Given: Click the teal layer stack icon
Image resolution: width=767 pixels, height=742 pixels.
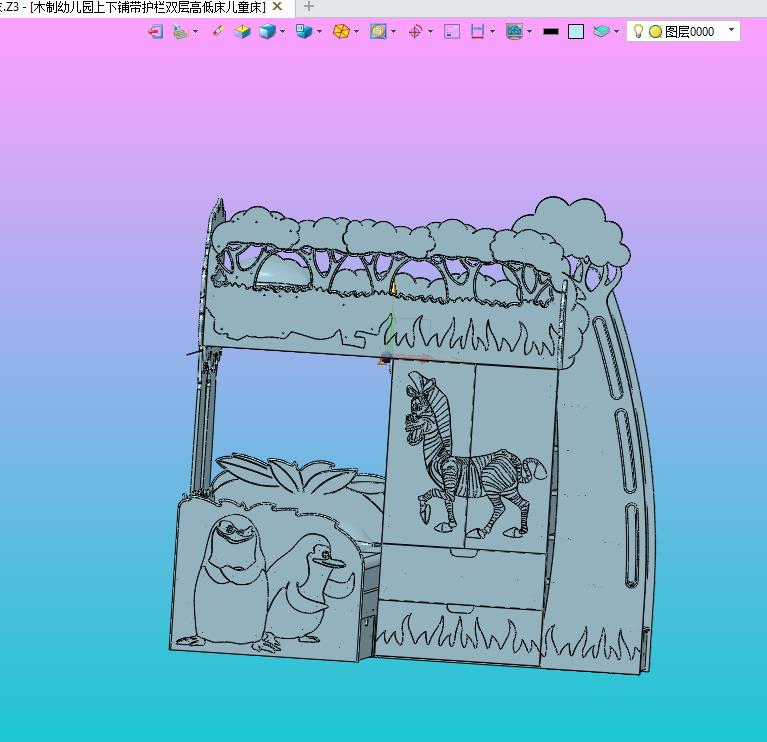Looking at the screenshot, I should point(601,32).
